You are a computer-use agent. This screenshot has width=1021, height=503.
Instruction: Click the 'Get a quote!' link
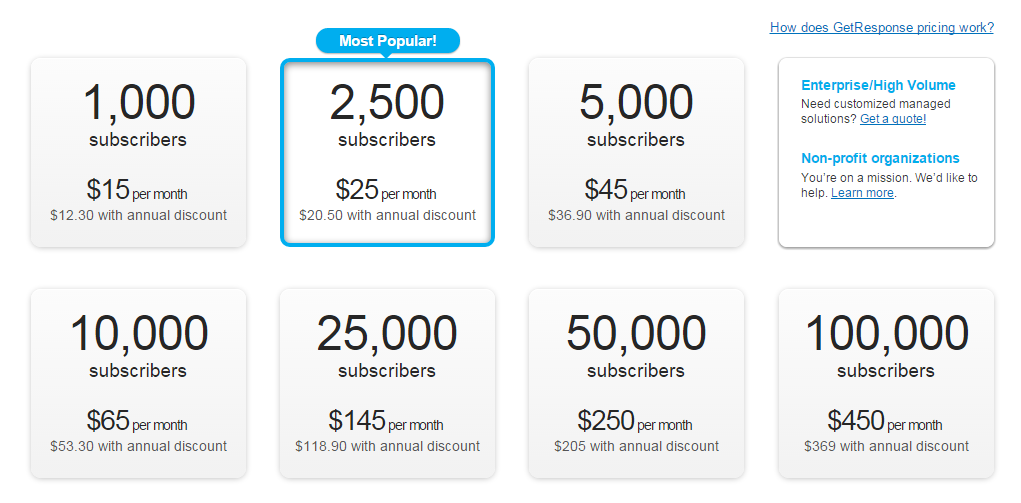(893, 119)
